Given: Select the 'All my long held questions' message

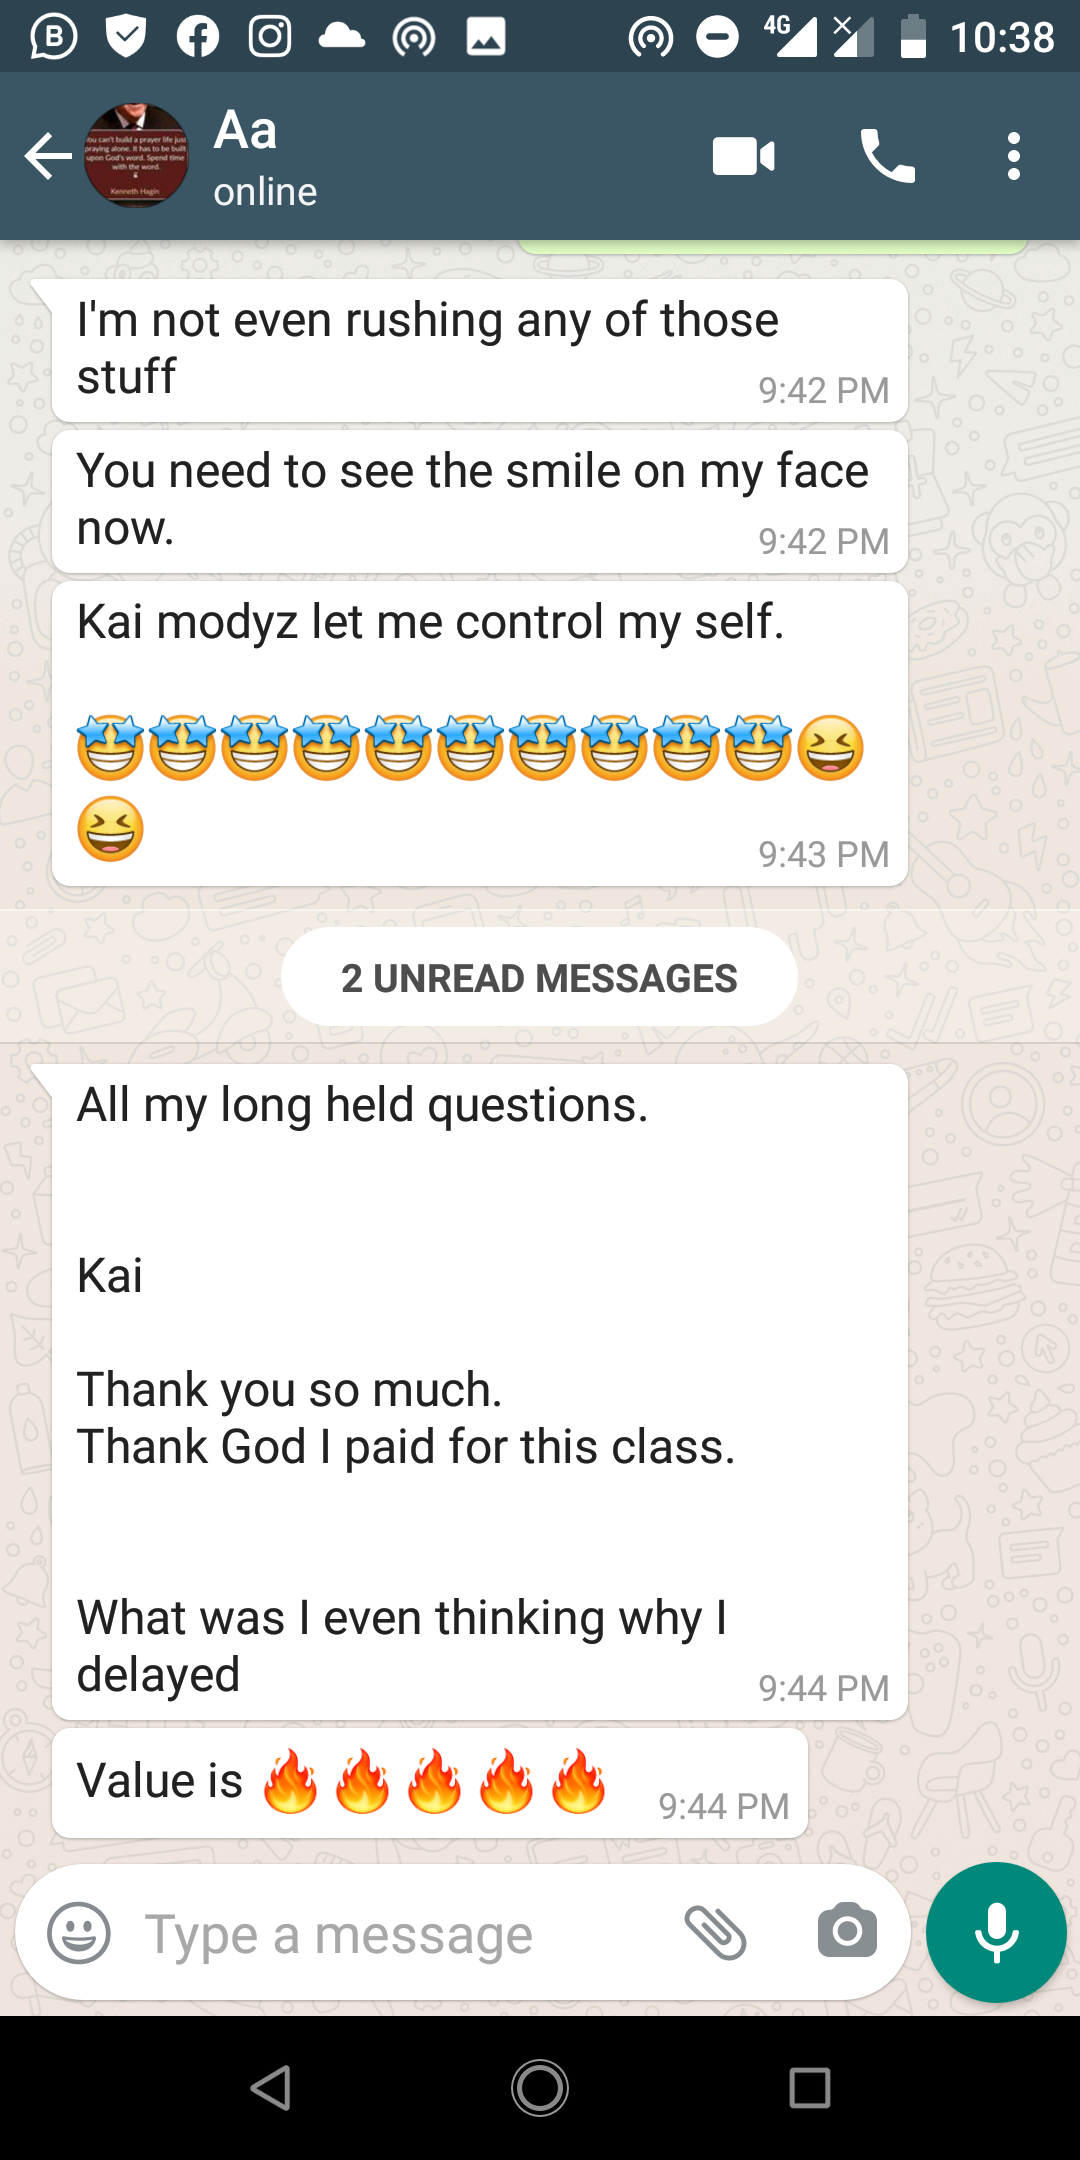Looking at the screenshot, I should click(x=480, y=1392).
